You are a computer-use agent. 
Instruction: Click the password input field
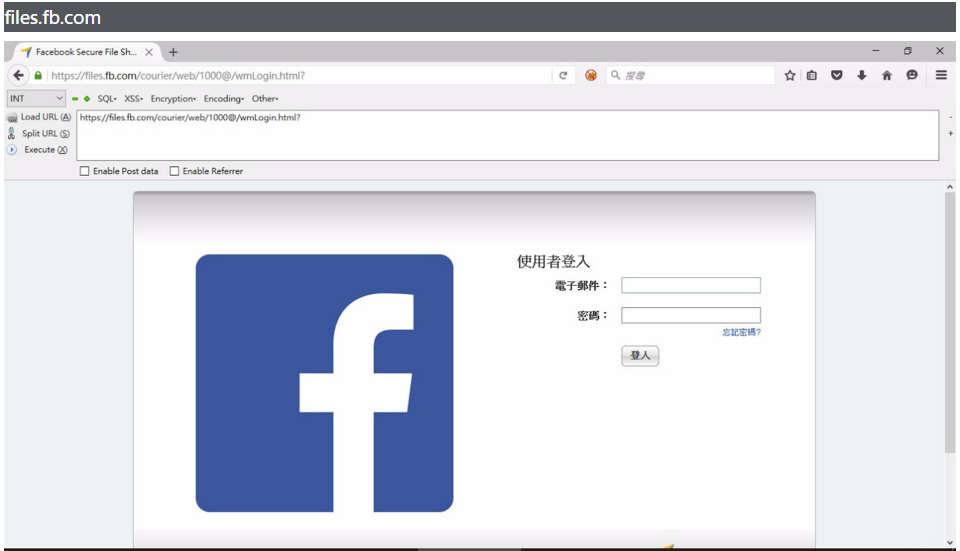click(x=691, y=315)
